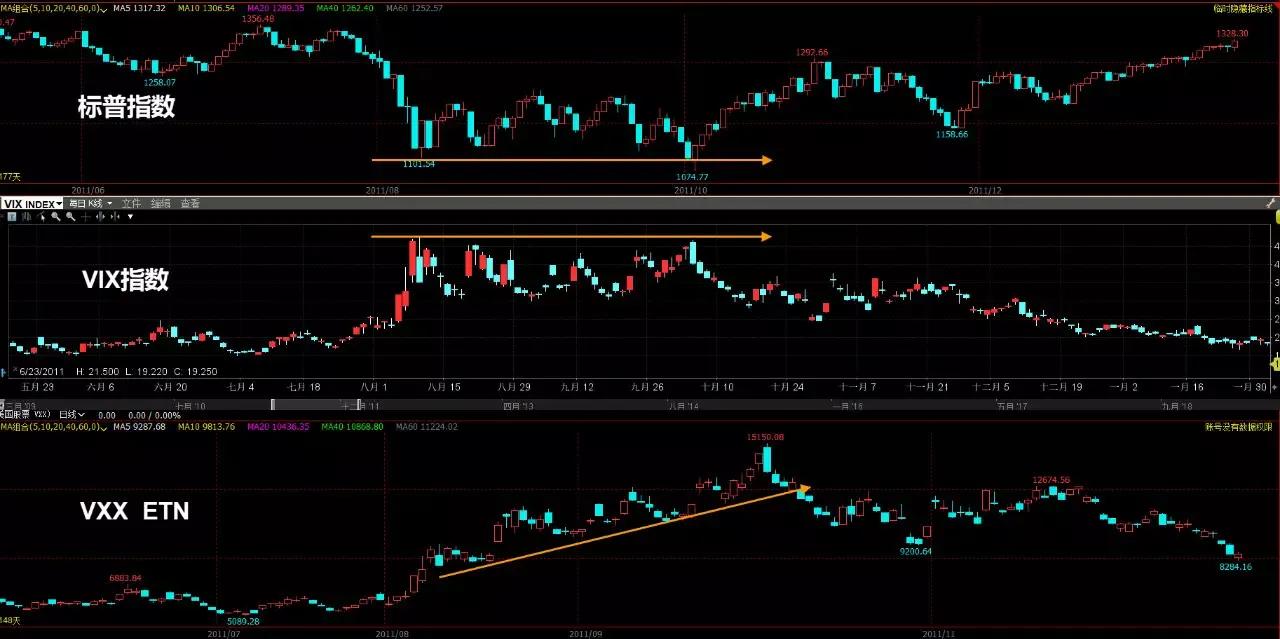Image resolution: width=1280 pixels, height=639 pixels.
Task: Click the 1158.66 low price label
Action: (951, 134)
